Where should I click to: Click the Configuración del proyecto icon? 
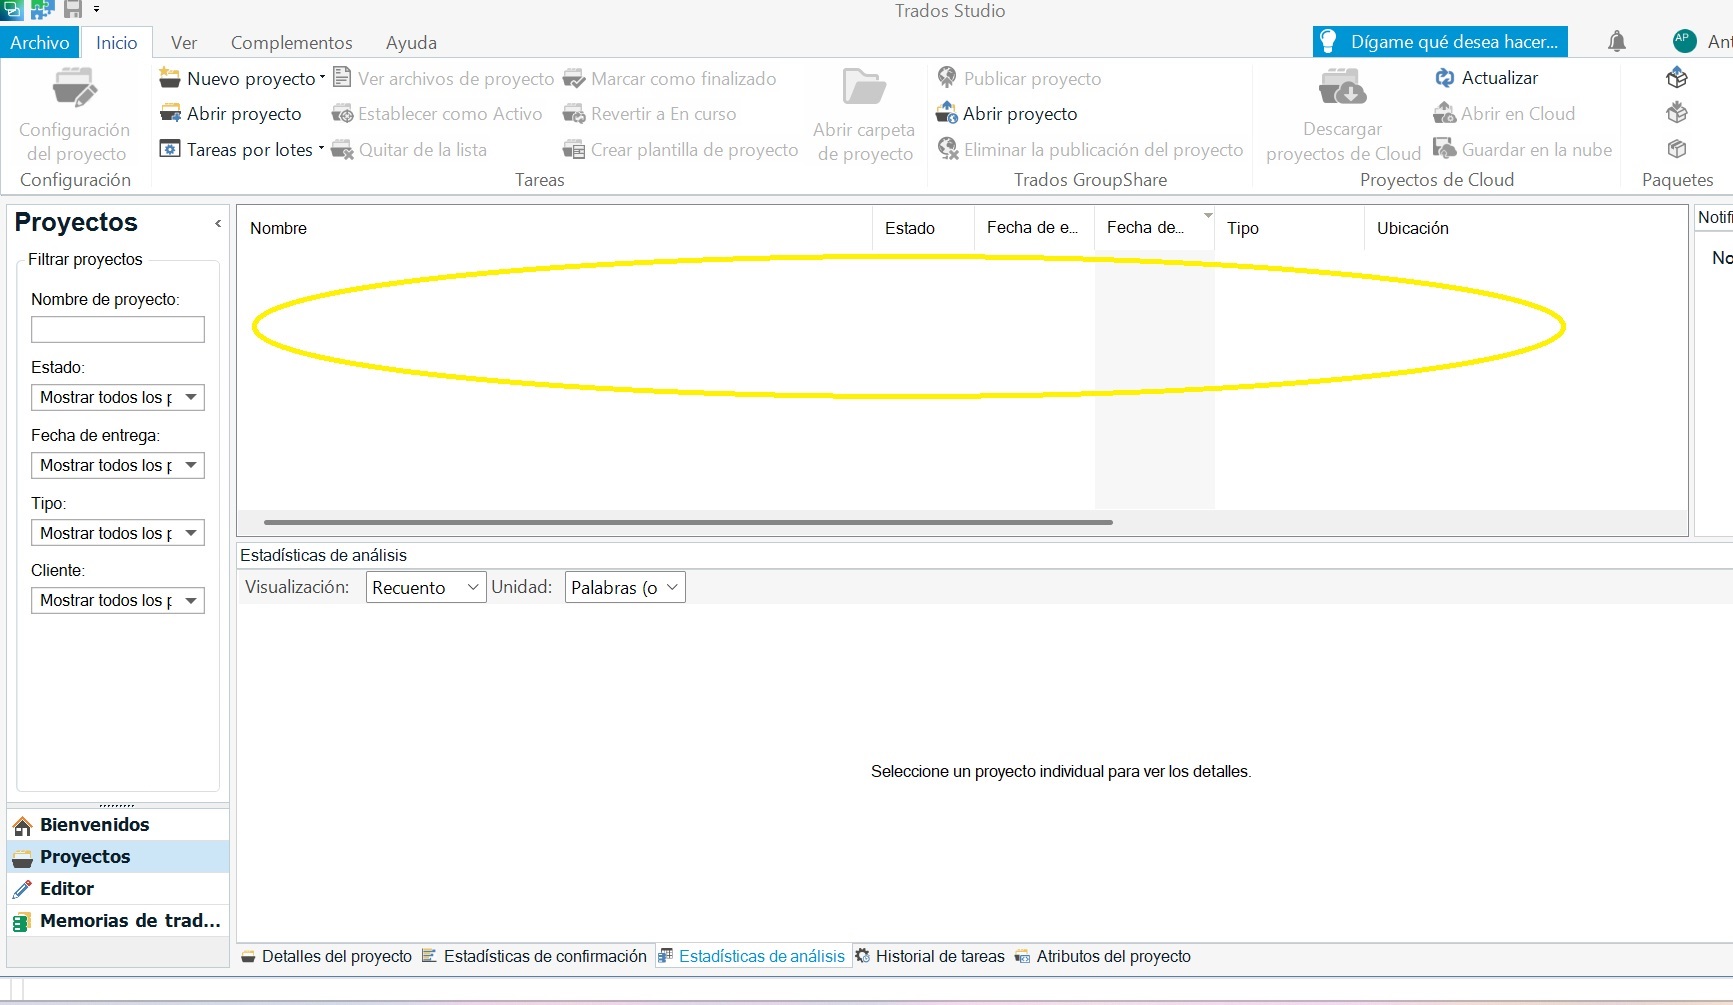point(75,89)
